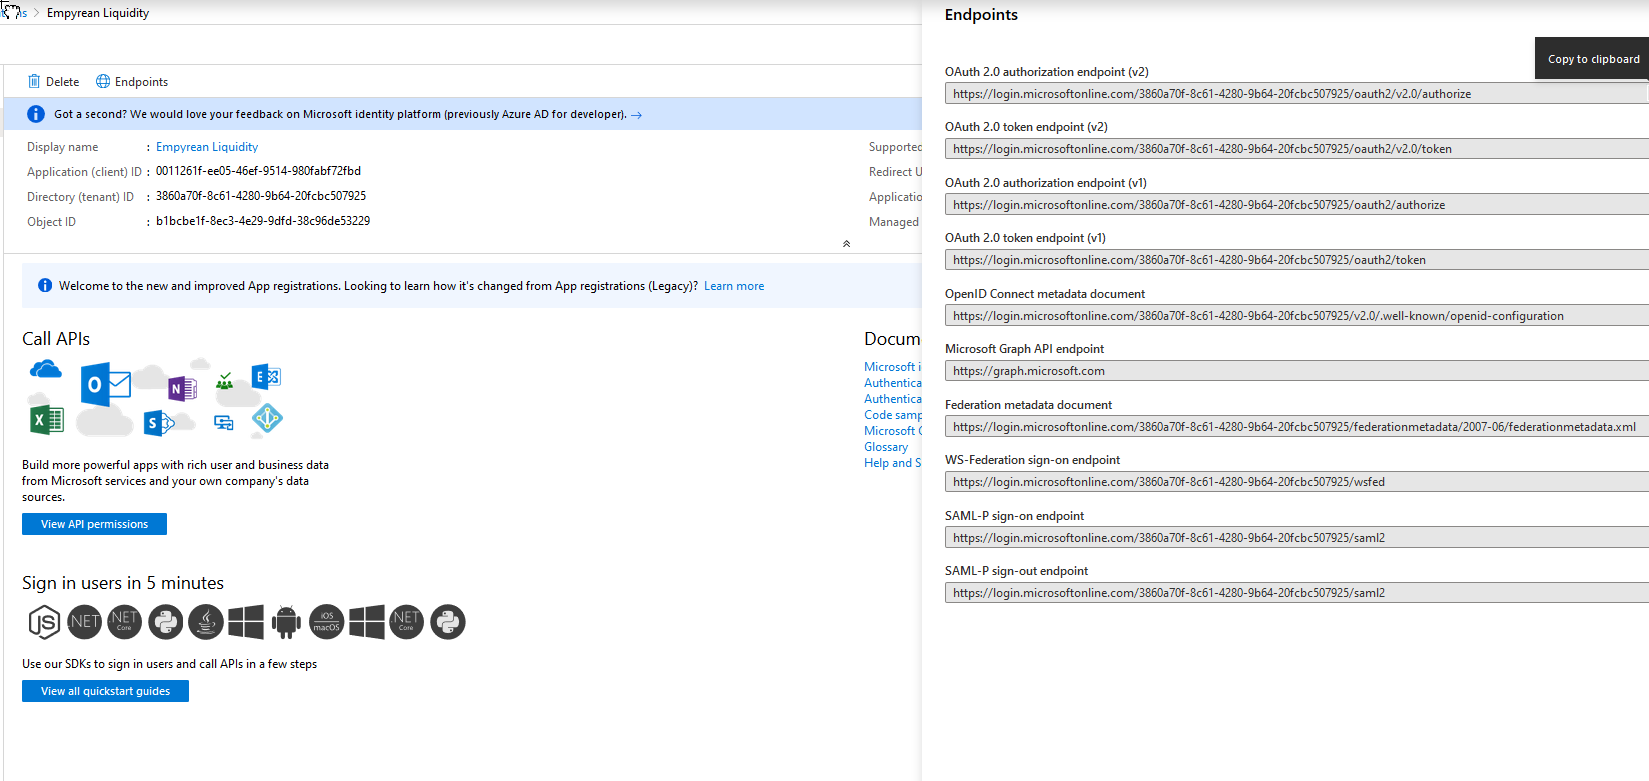Collapse the app essentials section with the chevron
The image size is (1649, 781).
846,244
